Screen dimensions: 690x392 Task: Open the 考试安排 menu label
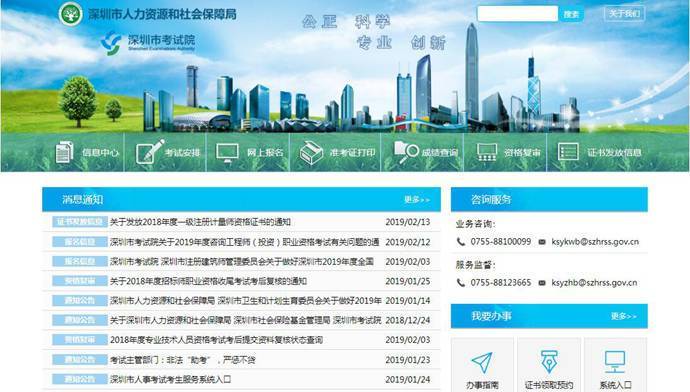(182, 153)
